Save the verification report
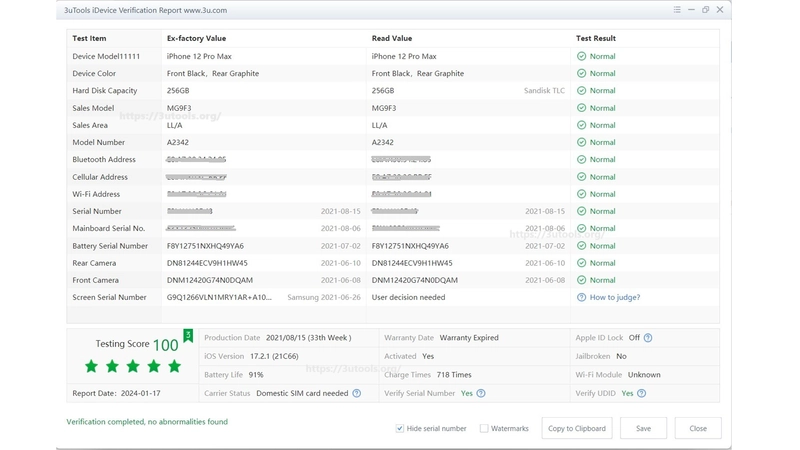Image resolution: width=800 pixels, height=450 pixels. point(643,429)
